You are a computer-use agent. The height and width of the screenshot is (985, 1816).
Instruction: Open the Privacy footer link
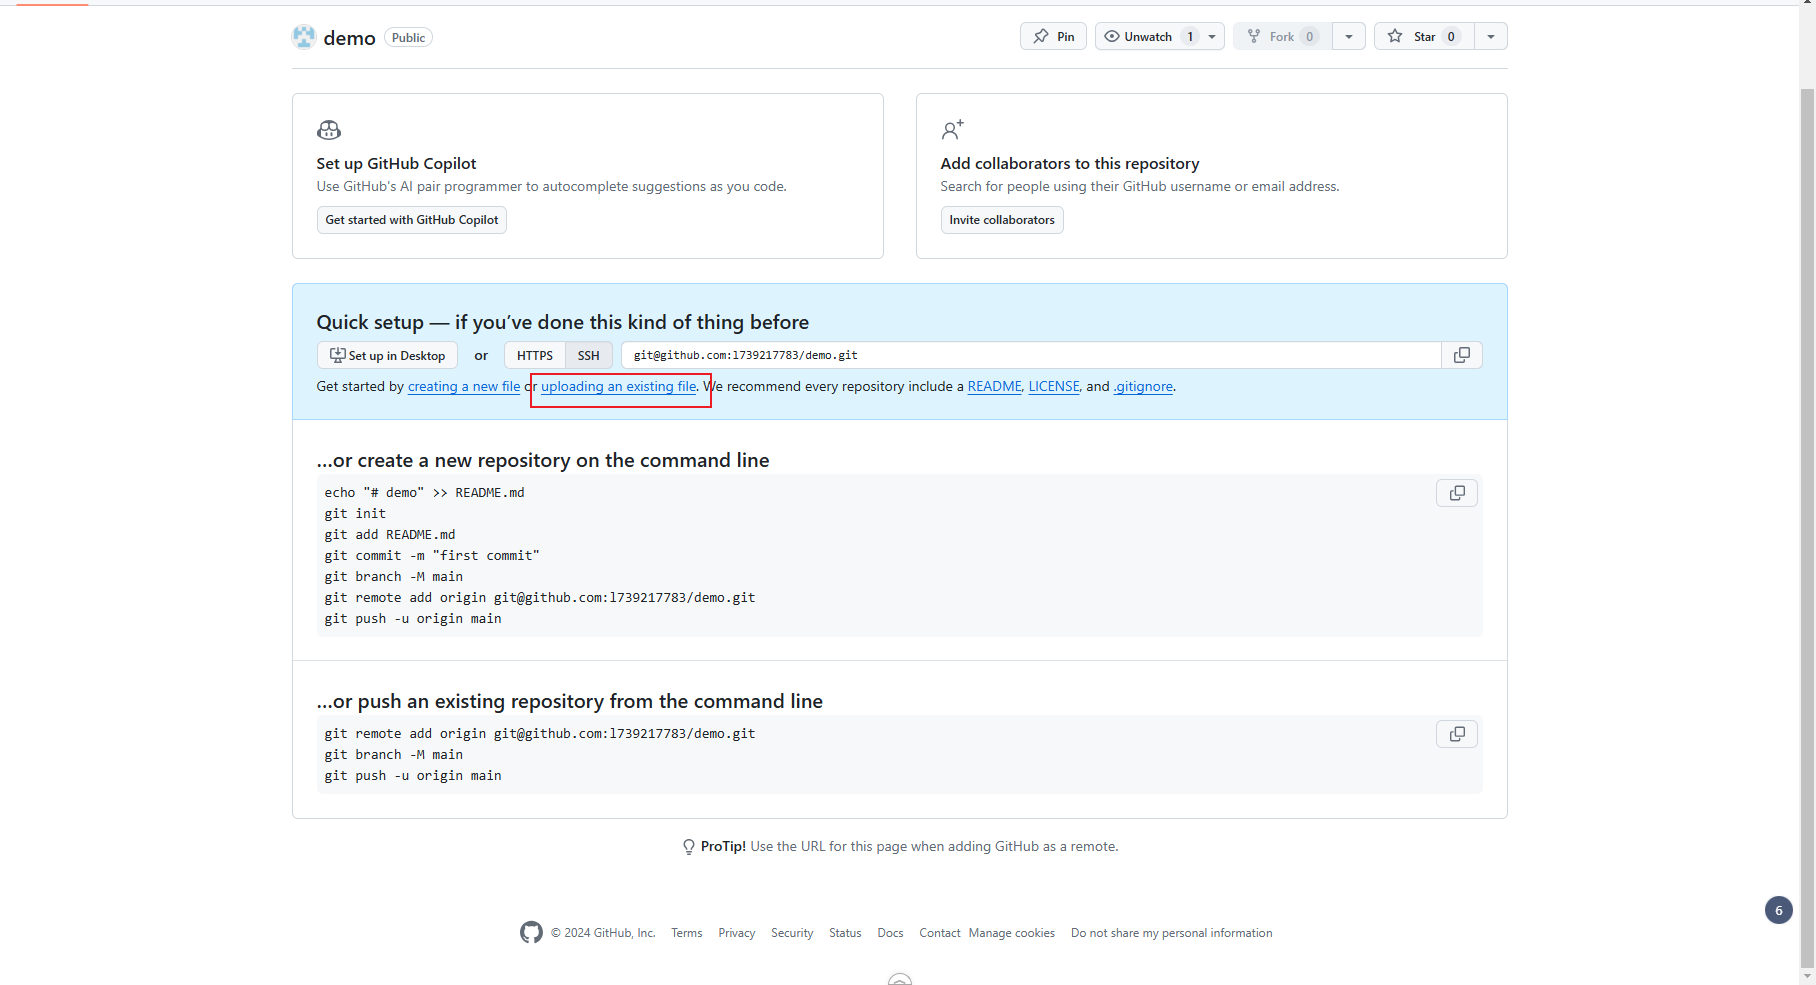(x=737, y=933)
